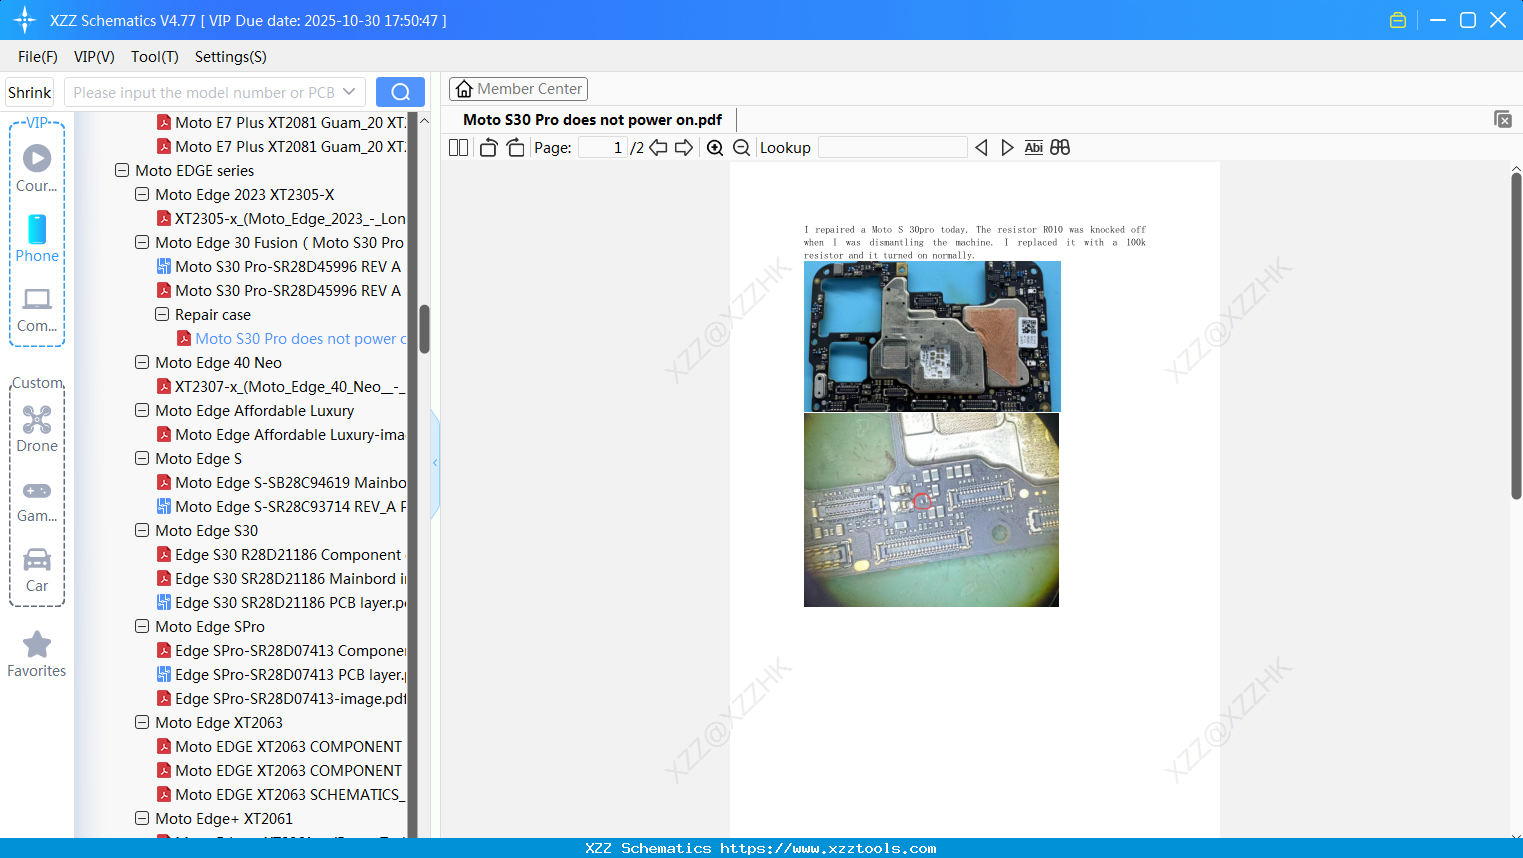Viewport: 1523px width, 858px height.
Task: Click the Shrink button
Action: [x=28, y=91]
